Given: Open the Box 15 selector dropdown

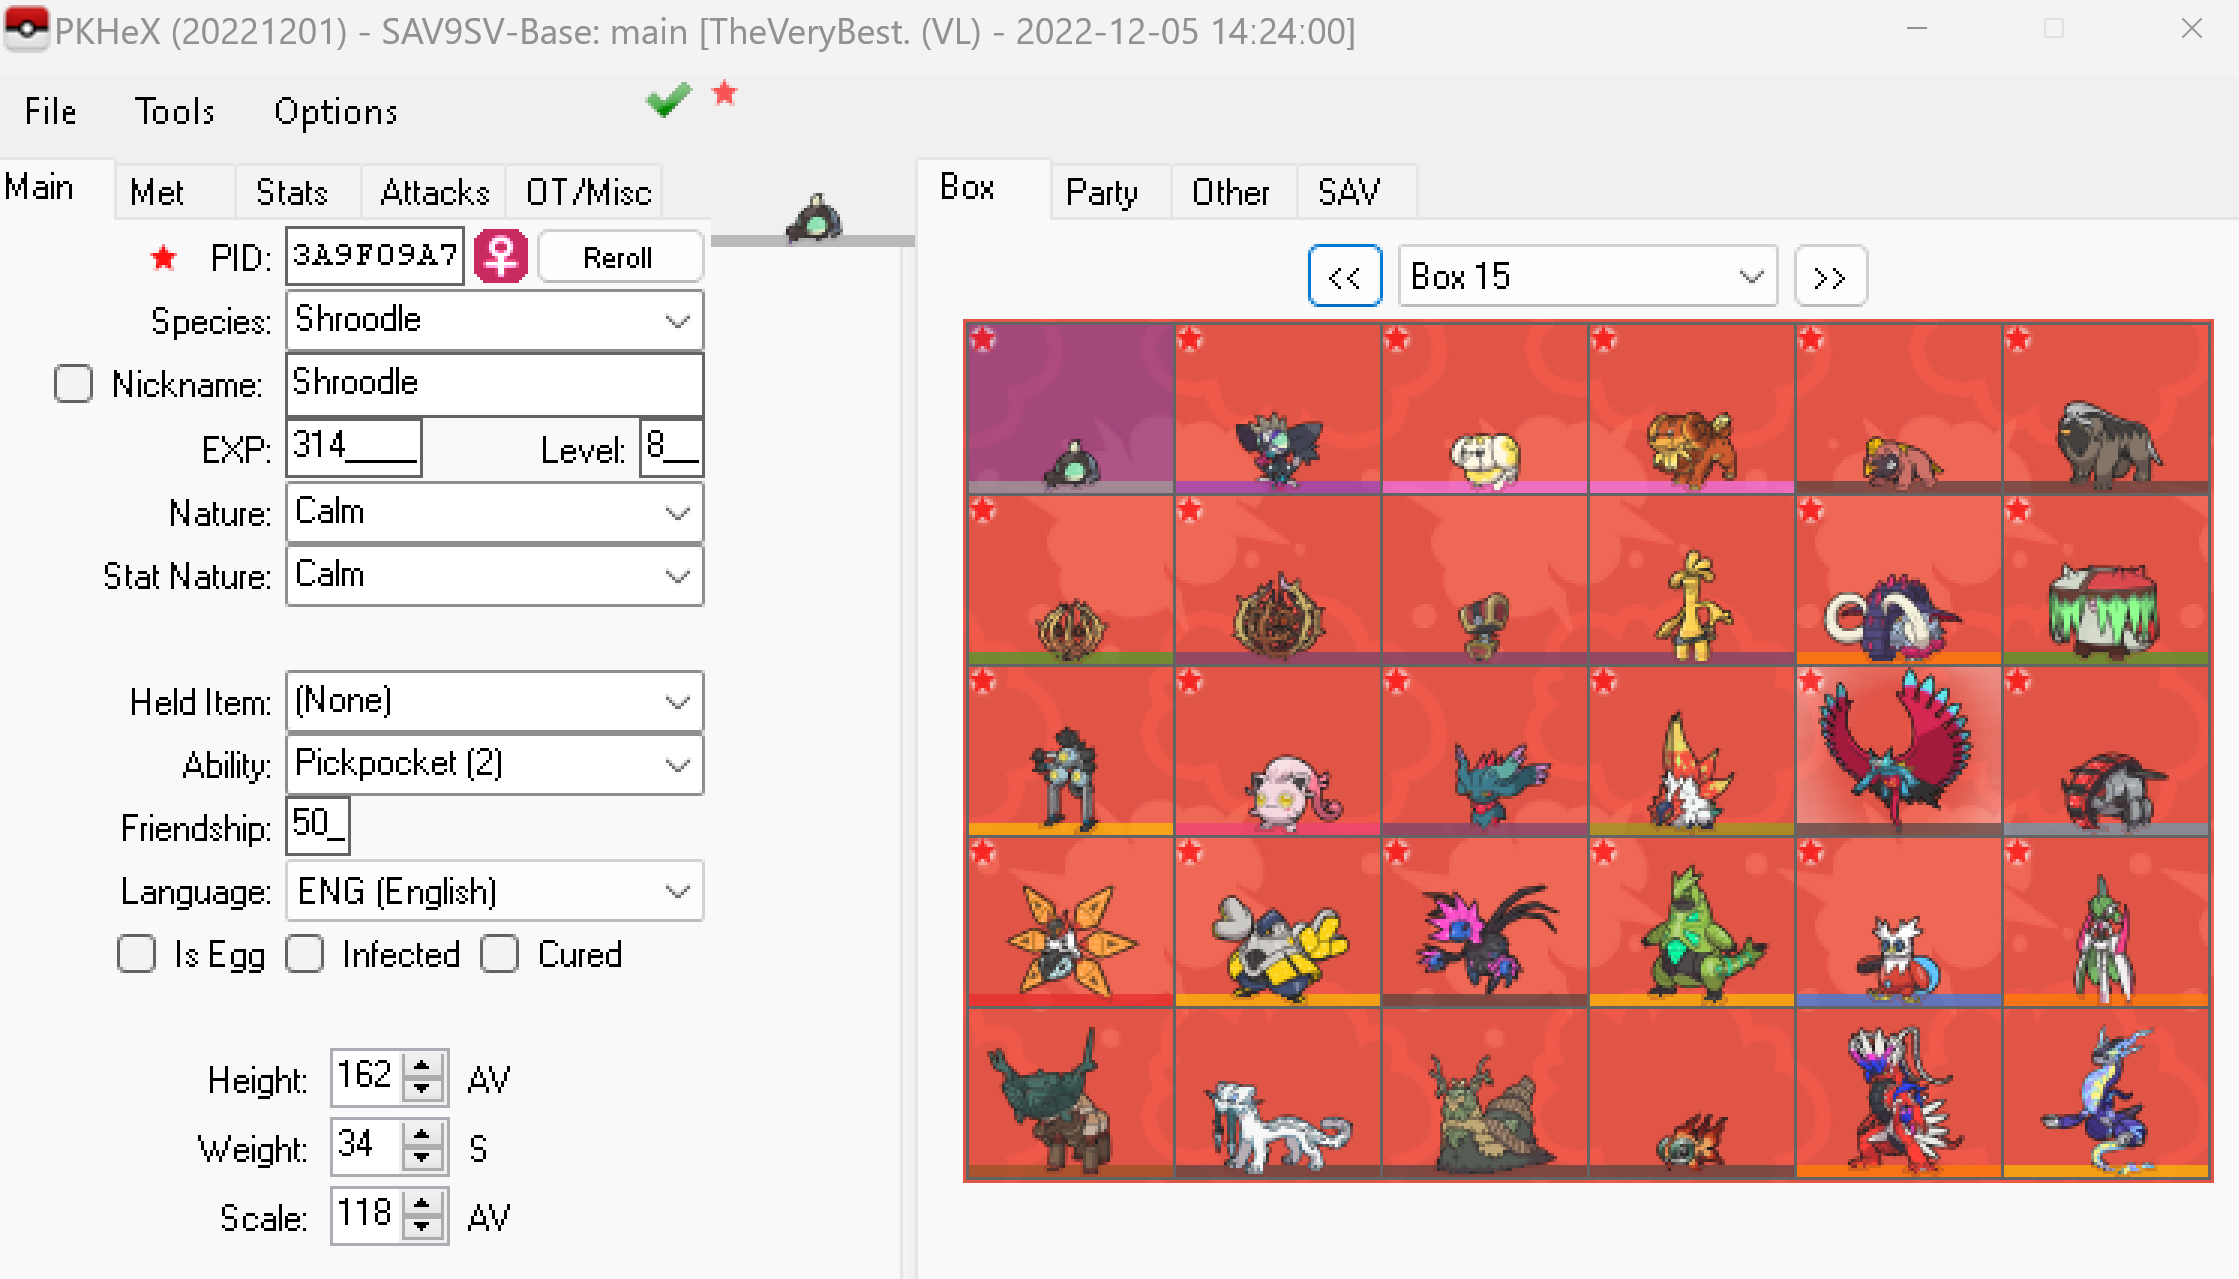Looking at the screenshot, I should point(1587,276).
